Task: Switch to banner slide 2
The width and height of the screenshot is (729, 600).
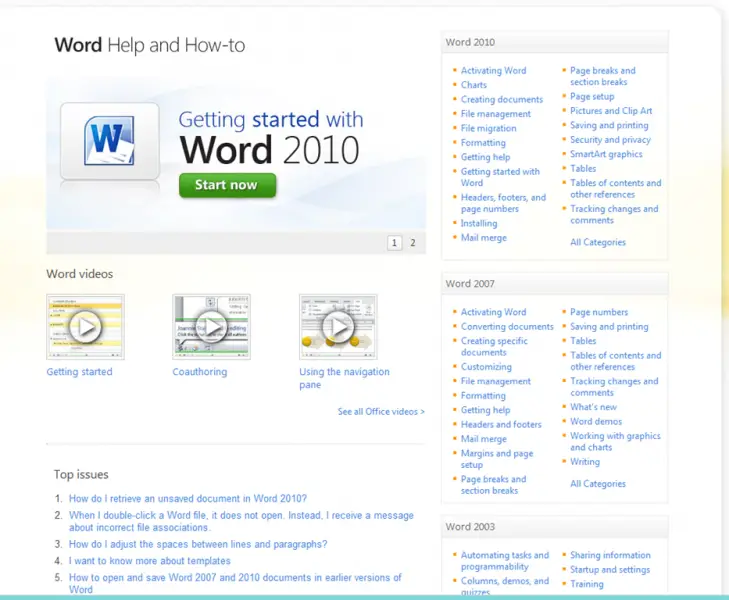Action: pyautogui.click(x=412, y=243)
